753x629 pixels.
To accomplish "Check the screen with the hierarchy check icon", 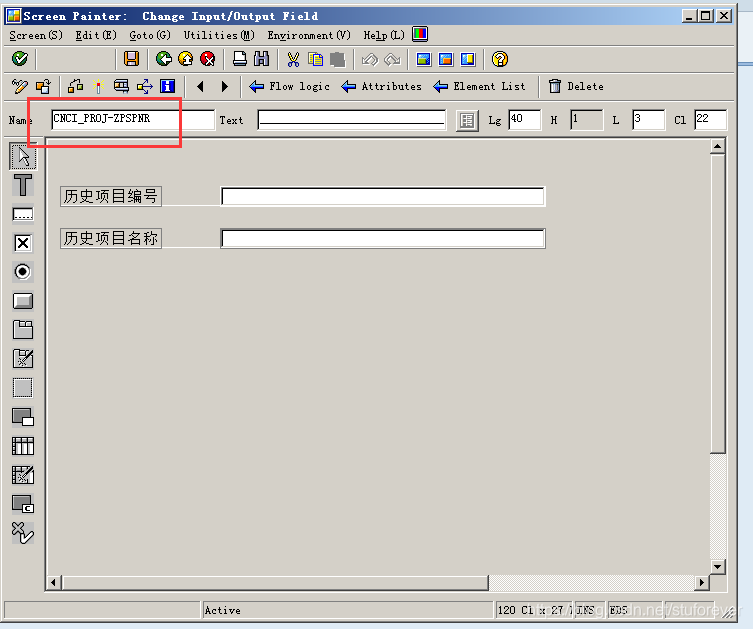I will click(x=75, y=86).
